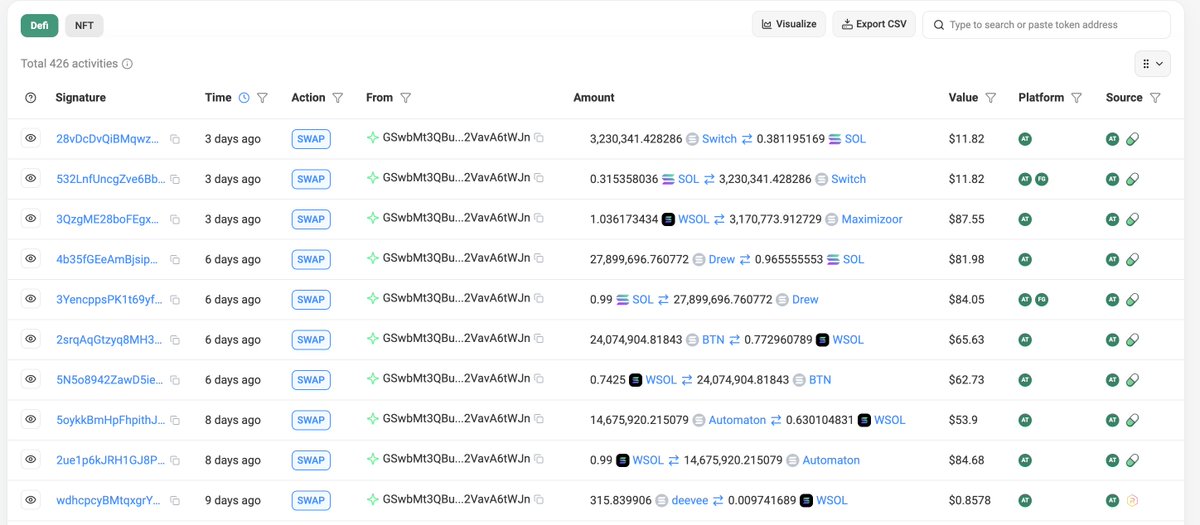Copy signature 2srqAqGtzyq8MH3

tap(175, 340)
